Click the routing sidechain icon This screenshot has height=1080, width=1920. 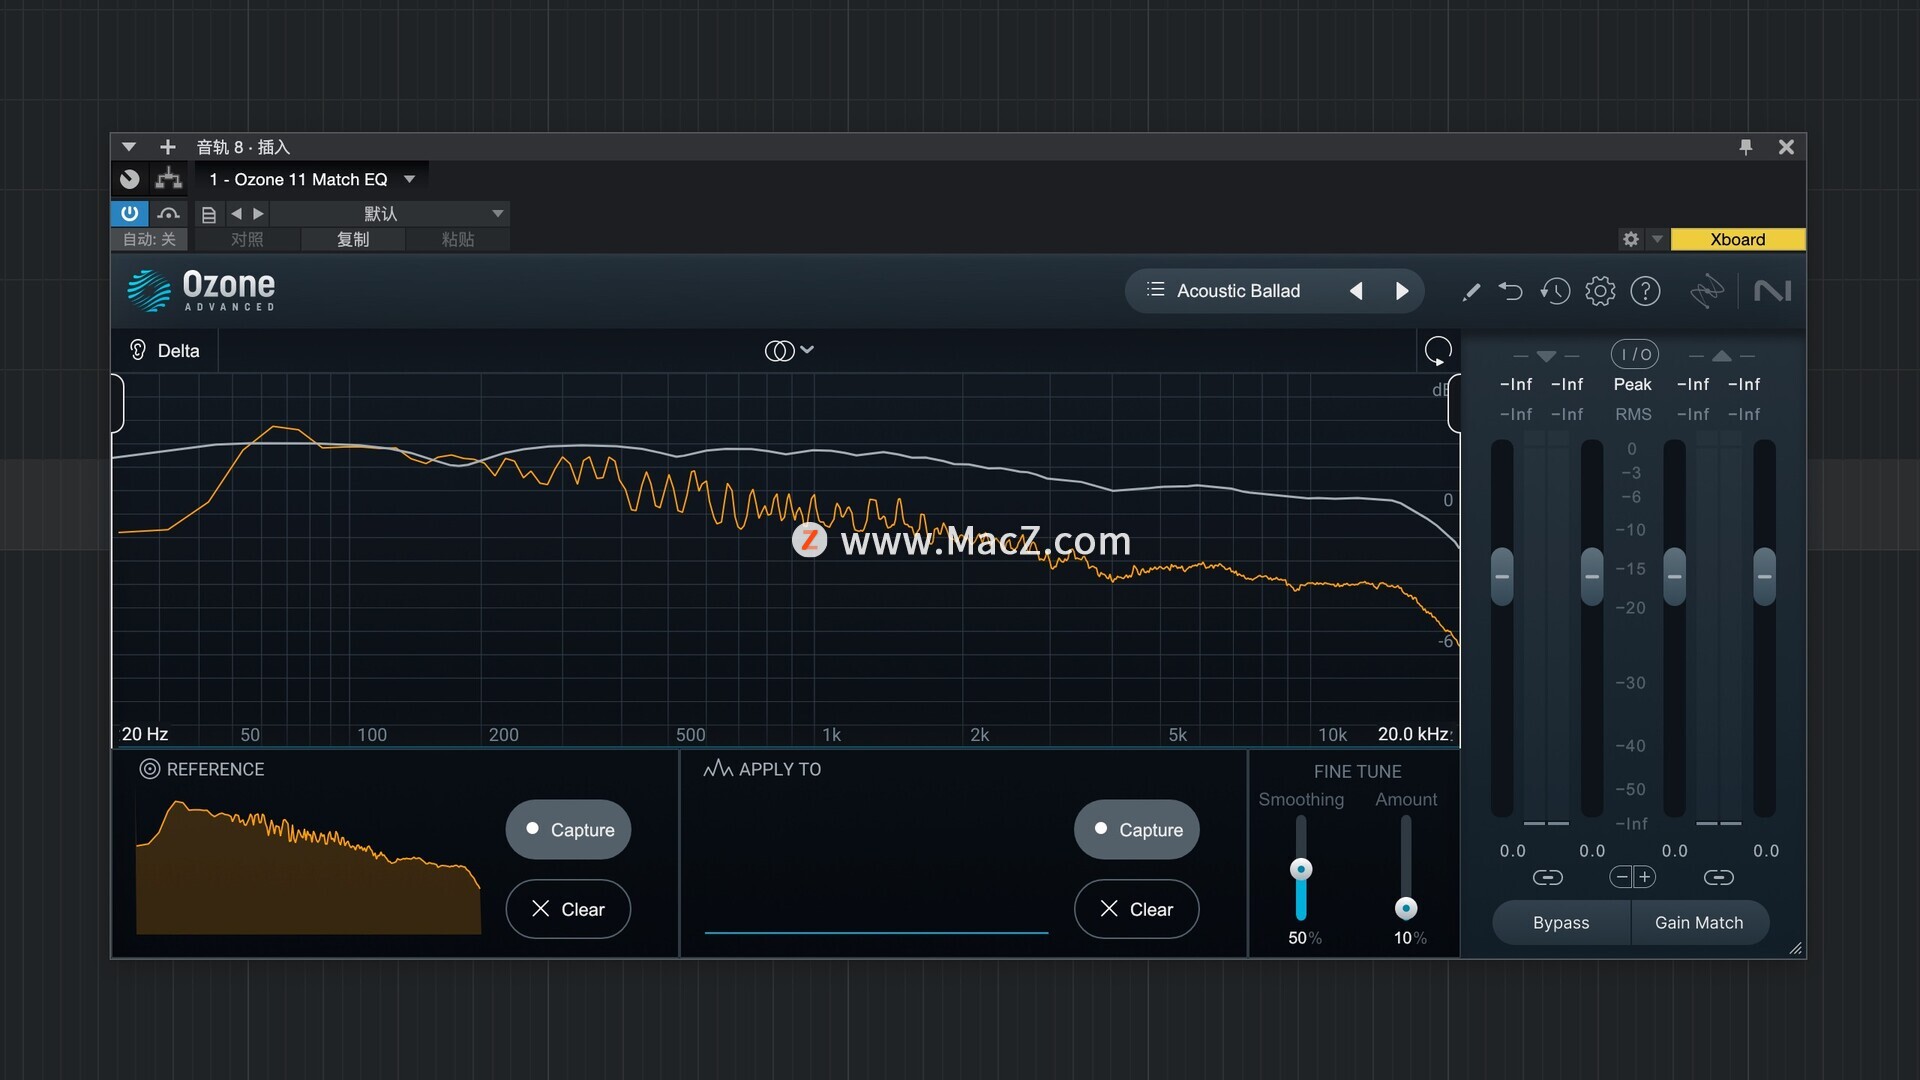[x=168, y=179]
